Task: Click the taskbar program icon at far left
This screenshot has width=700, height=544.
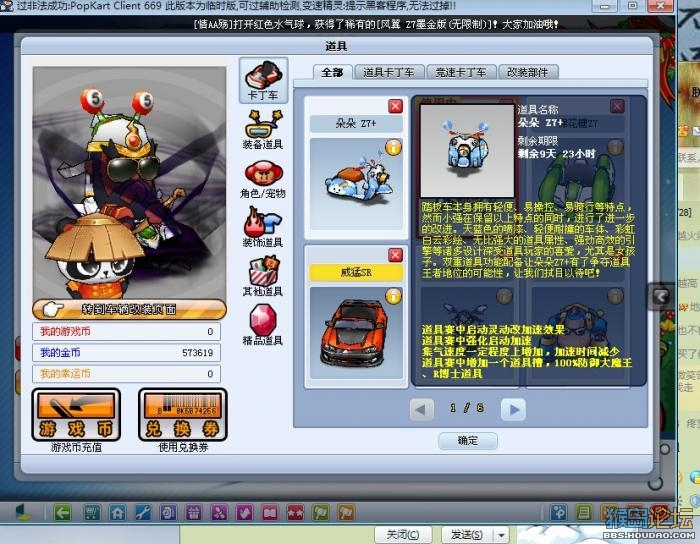Action: pyautogui.click(x=21, y=513)
